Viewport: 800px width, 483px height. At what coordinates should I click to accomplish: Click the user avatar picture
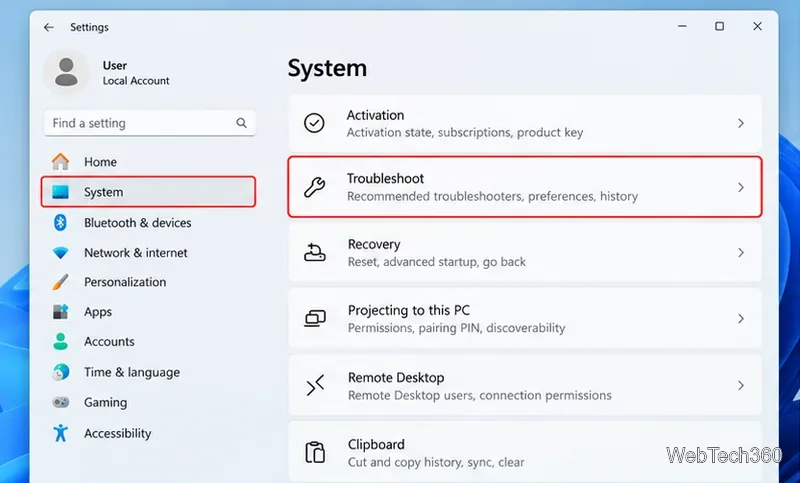click(66, 72)
